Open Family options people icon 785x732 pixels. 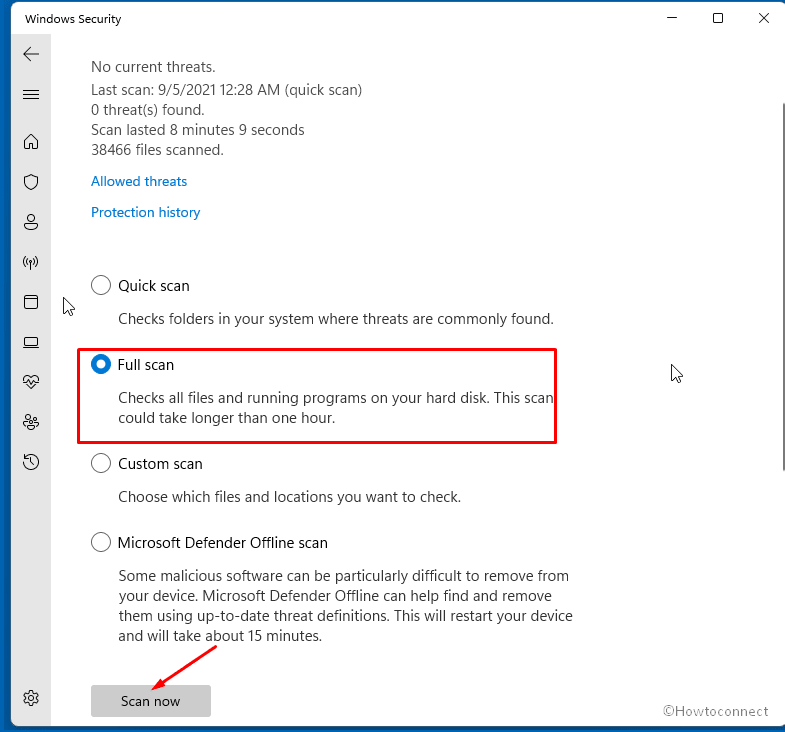(x=31, y=422)
